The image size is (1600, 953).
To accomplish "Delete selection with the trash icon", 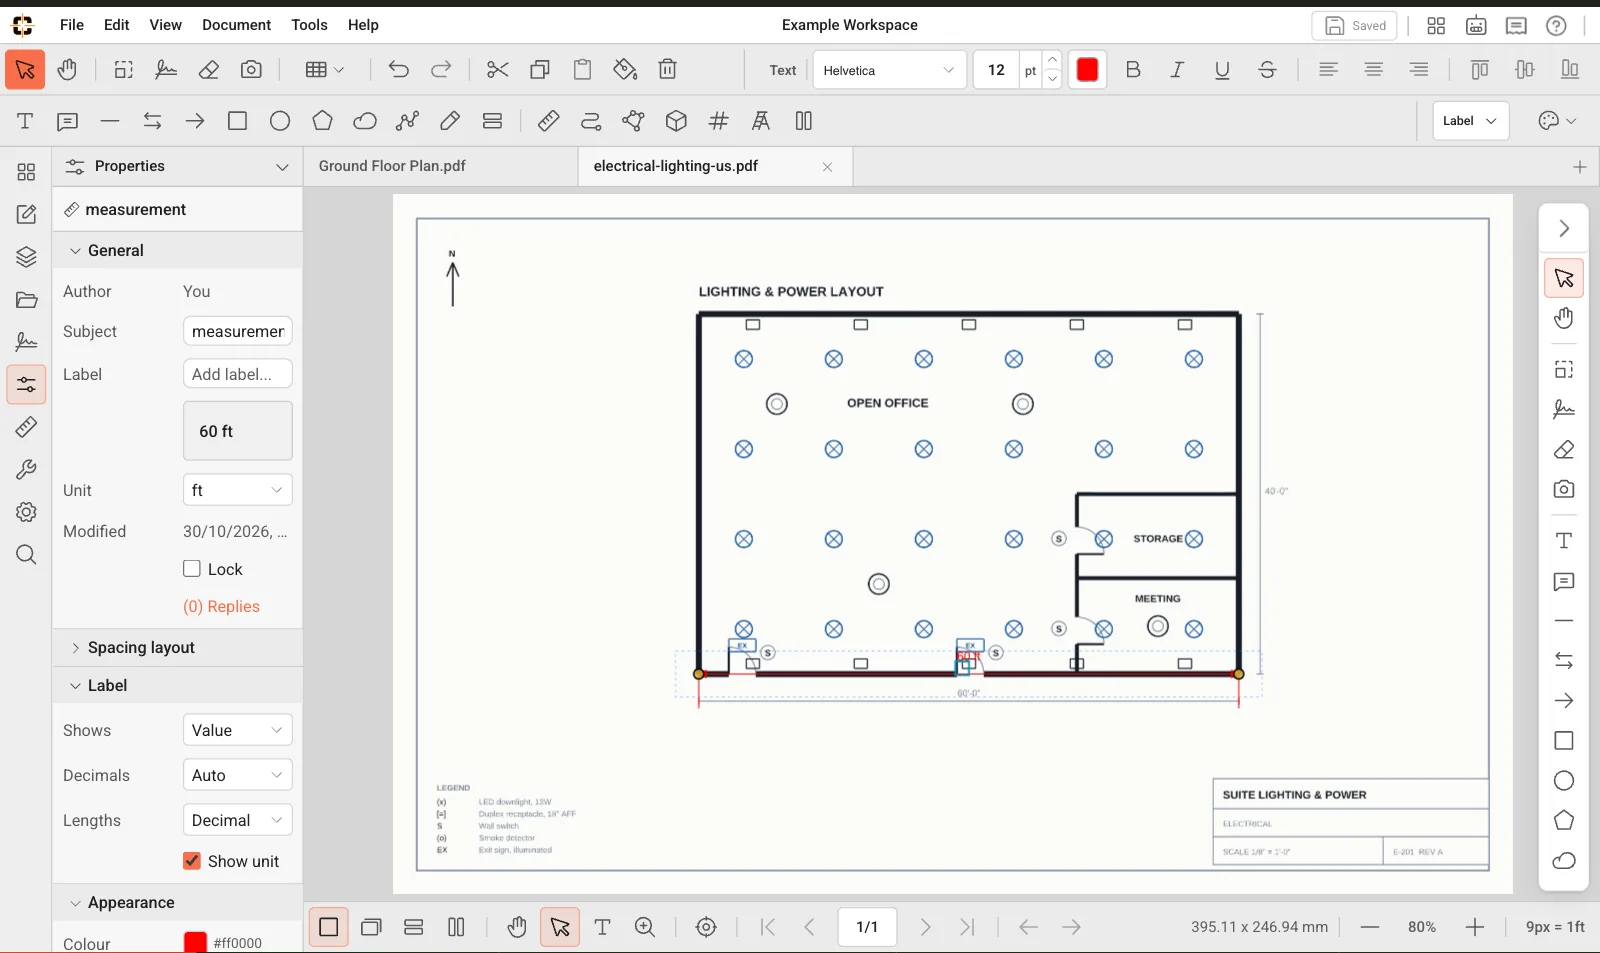I will (668, 69).
